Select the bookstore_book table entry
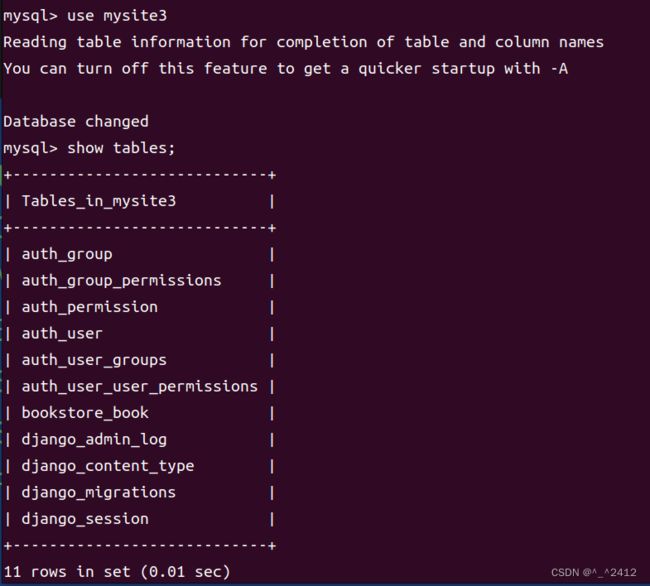The height and width of the screenshot is (586, 650). point(85,413)
